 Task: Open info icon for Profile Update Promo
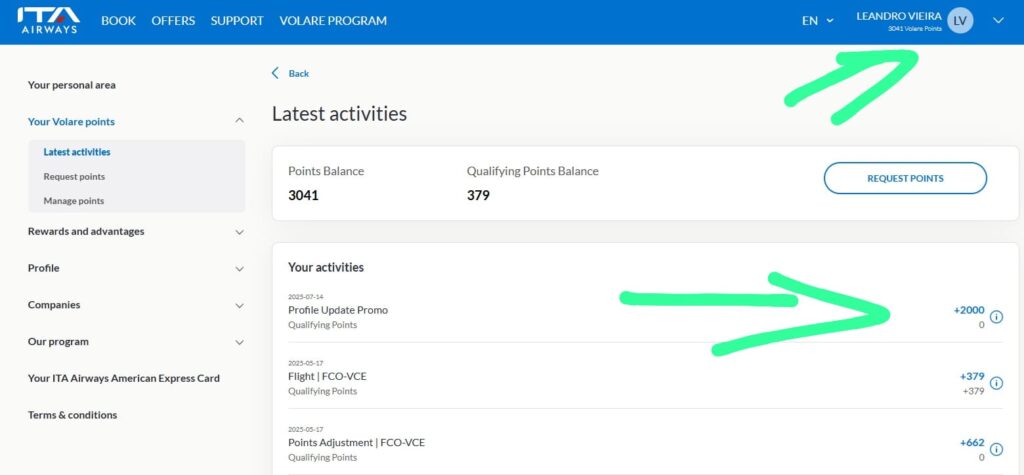tap(996, 317)
